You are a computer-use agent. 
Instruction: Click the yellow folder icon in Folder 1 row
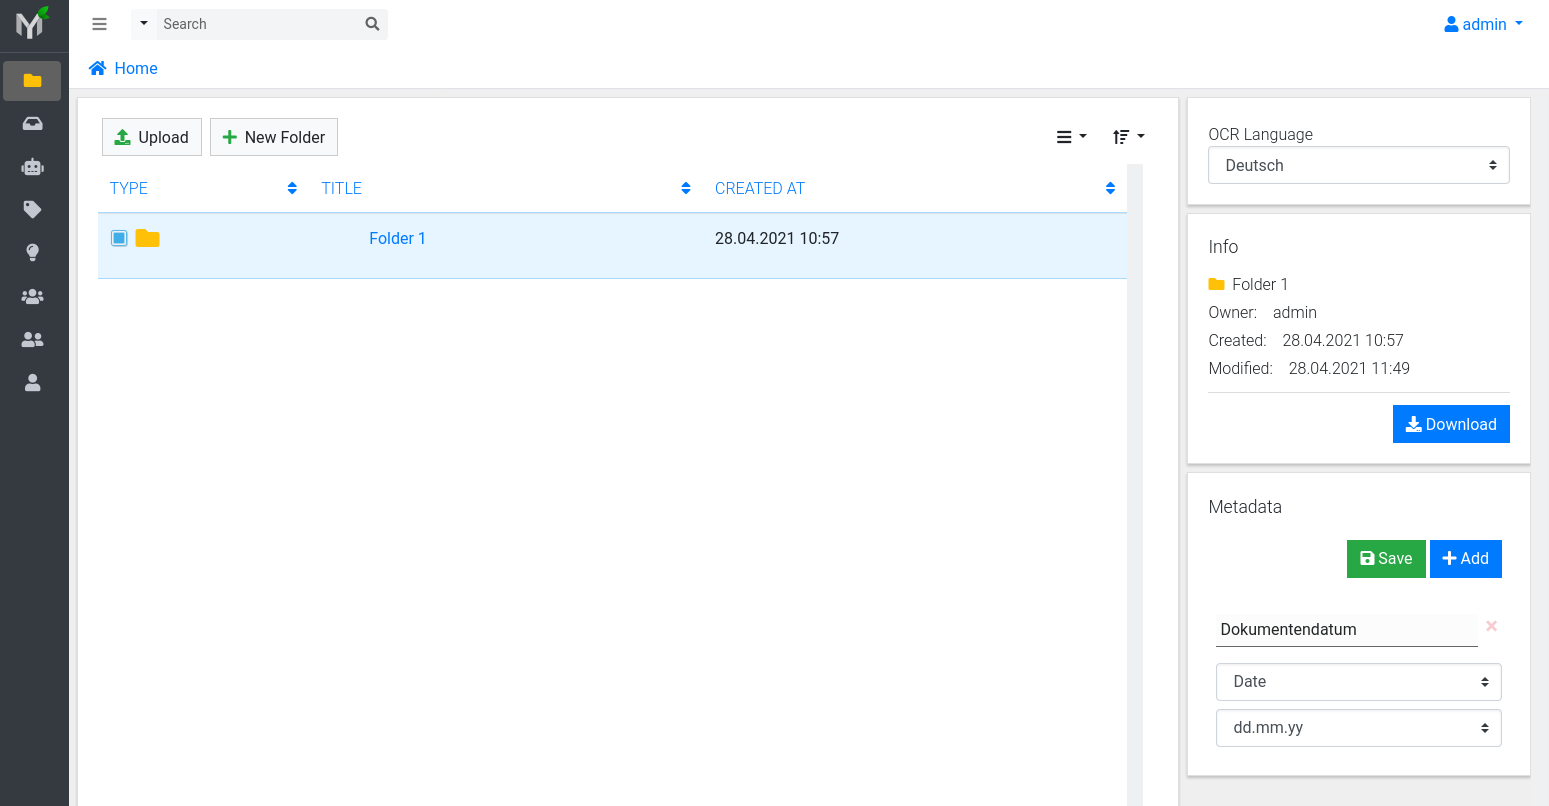[x=148, y=238]
